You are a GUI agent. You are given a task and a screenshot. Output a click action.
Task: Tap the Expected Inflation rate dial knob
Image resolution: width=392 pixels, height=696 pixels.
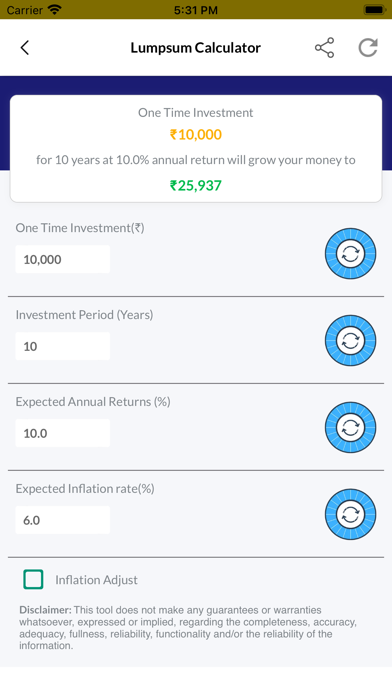pyautogui.click(x=350, y=514)
